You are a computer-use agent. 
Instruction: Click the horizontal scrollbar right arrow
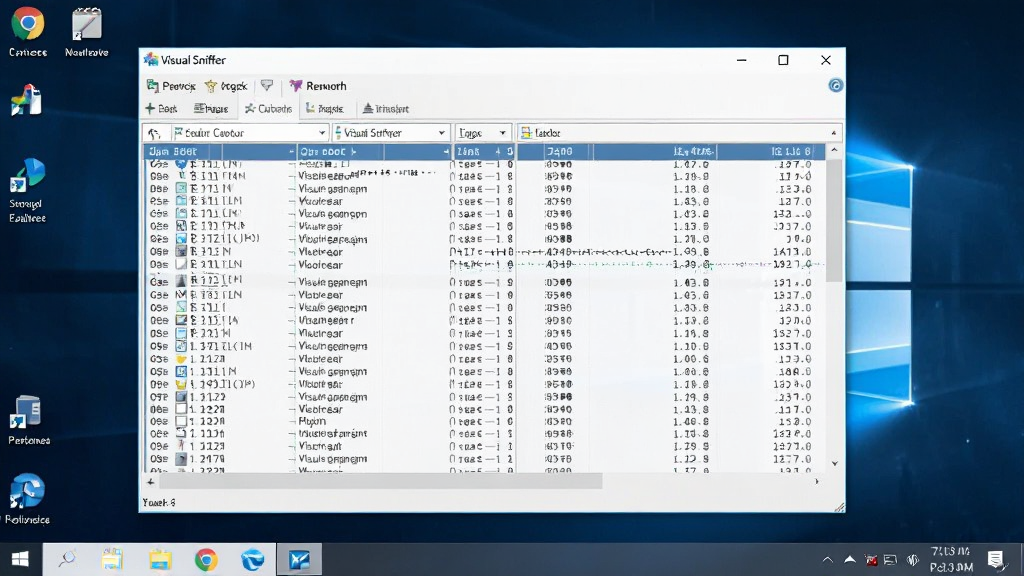pyautogui.click(x=816, y=482)
